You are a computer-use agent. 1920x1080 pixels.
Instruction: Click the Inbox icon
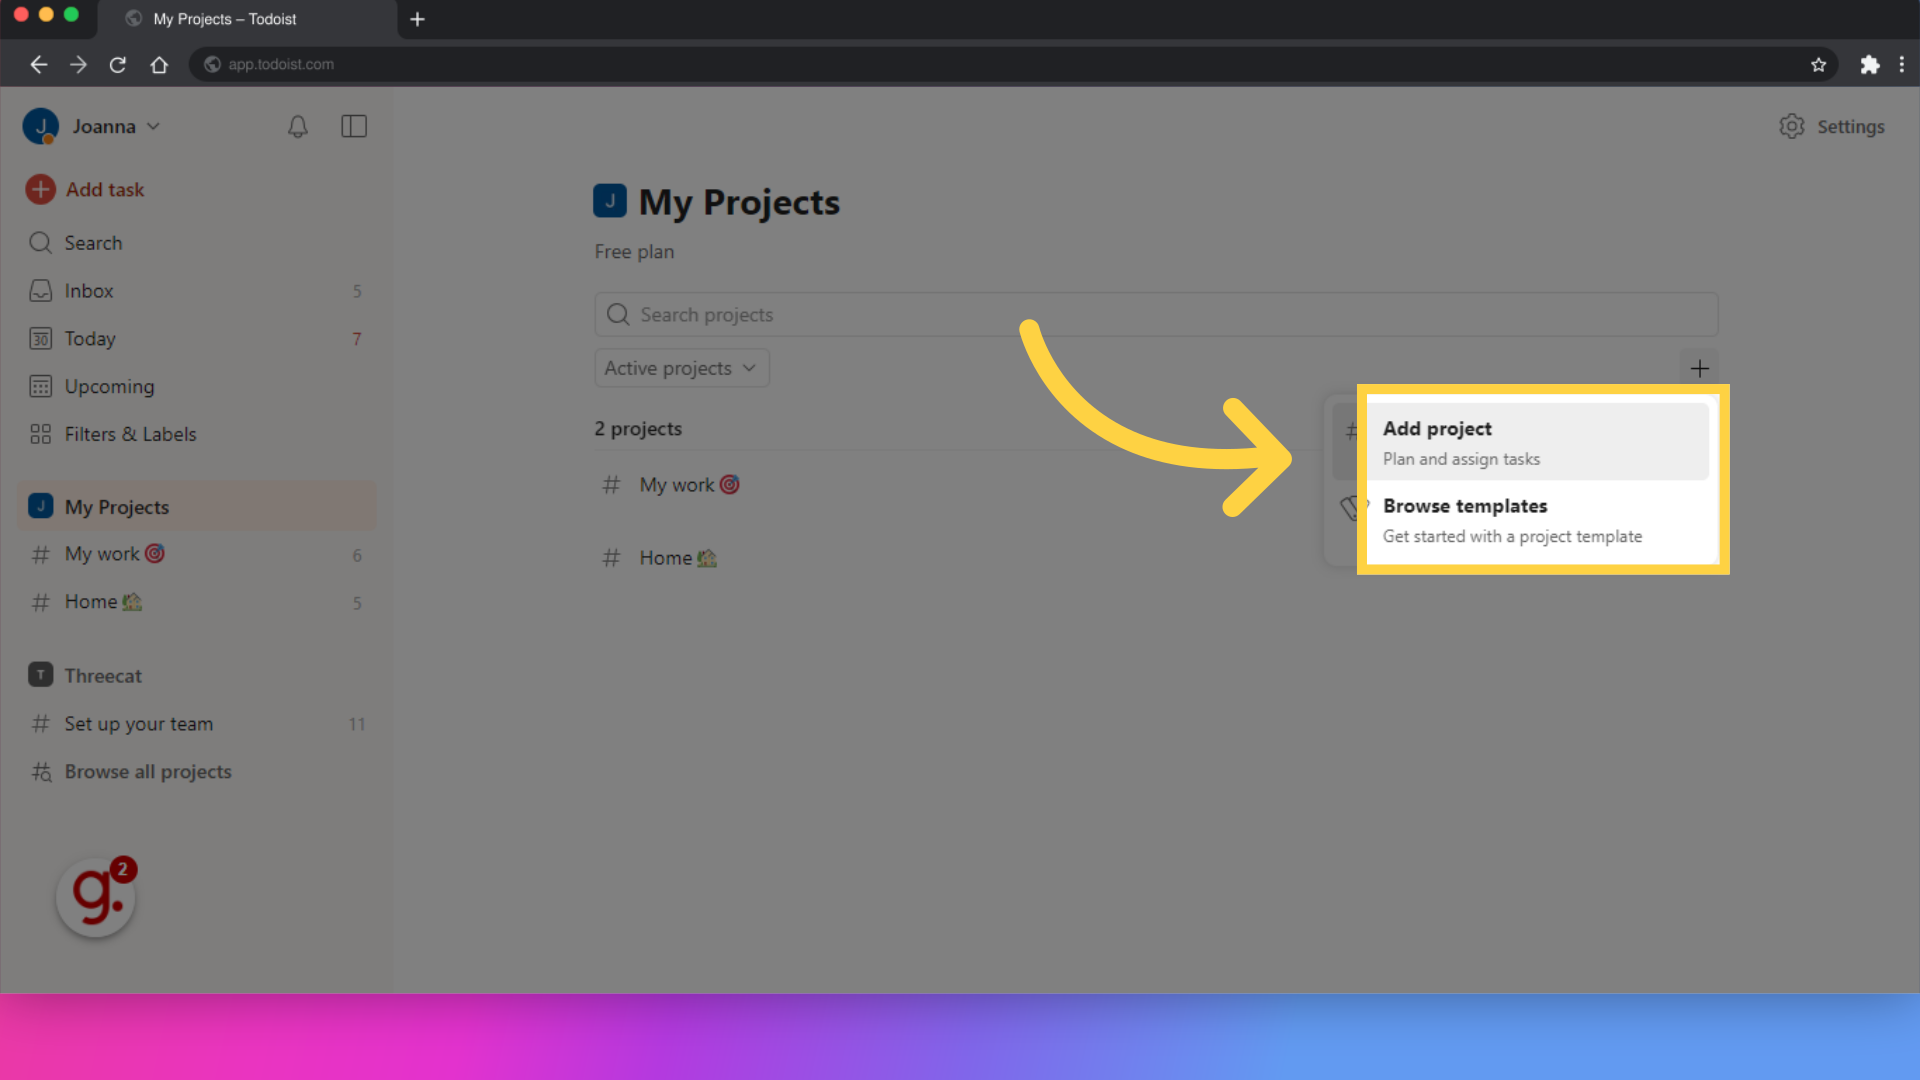(40, 290)
